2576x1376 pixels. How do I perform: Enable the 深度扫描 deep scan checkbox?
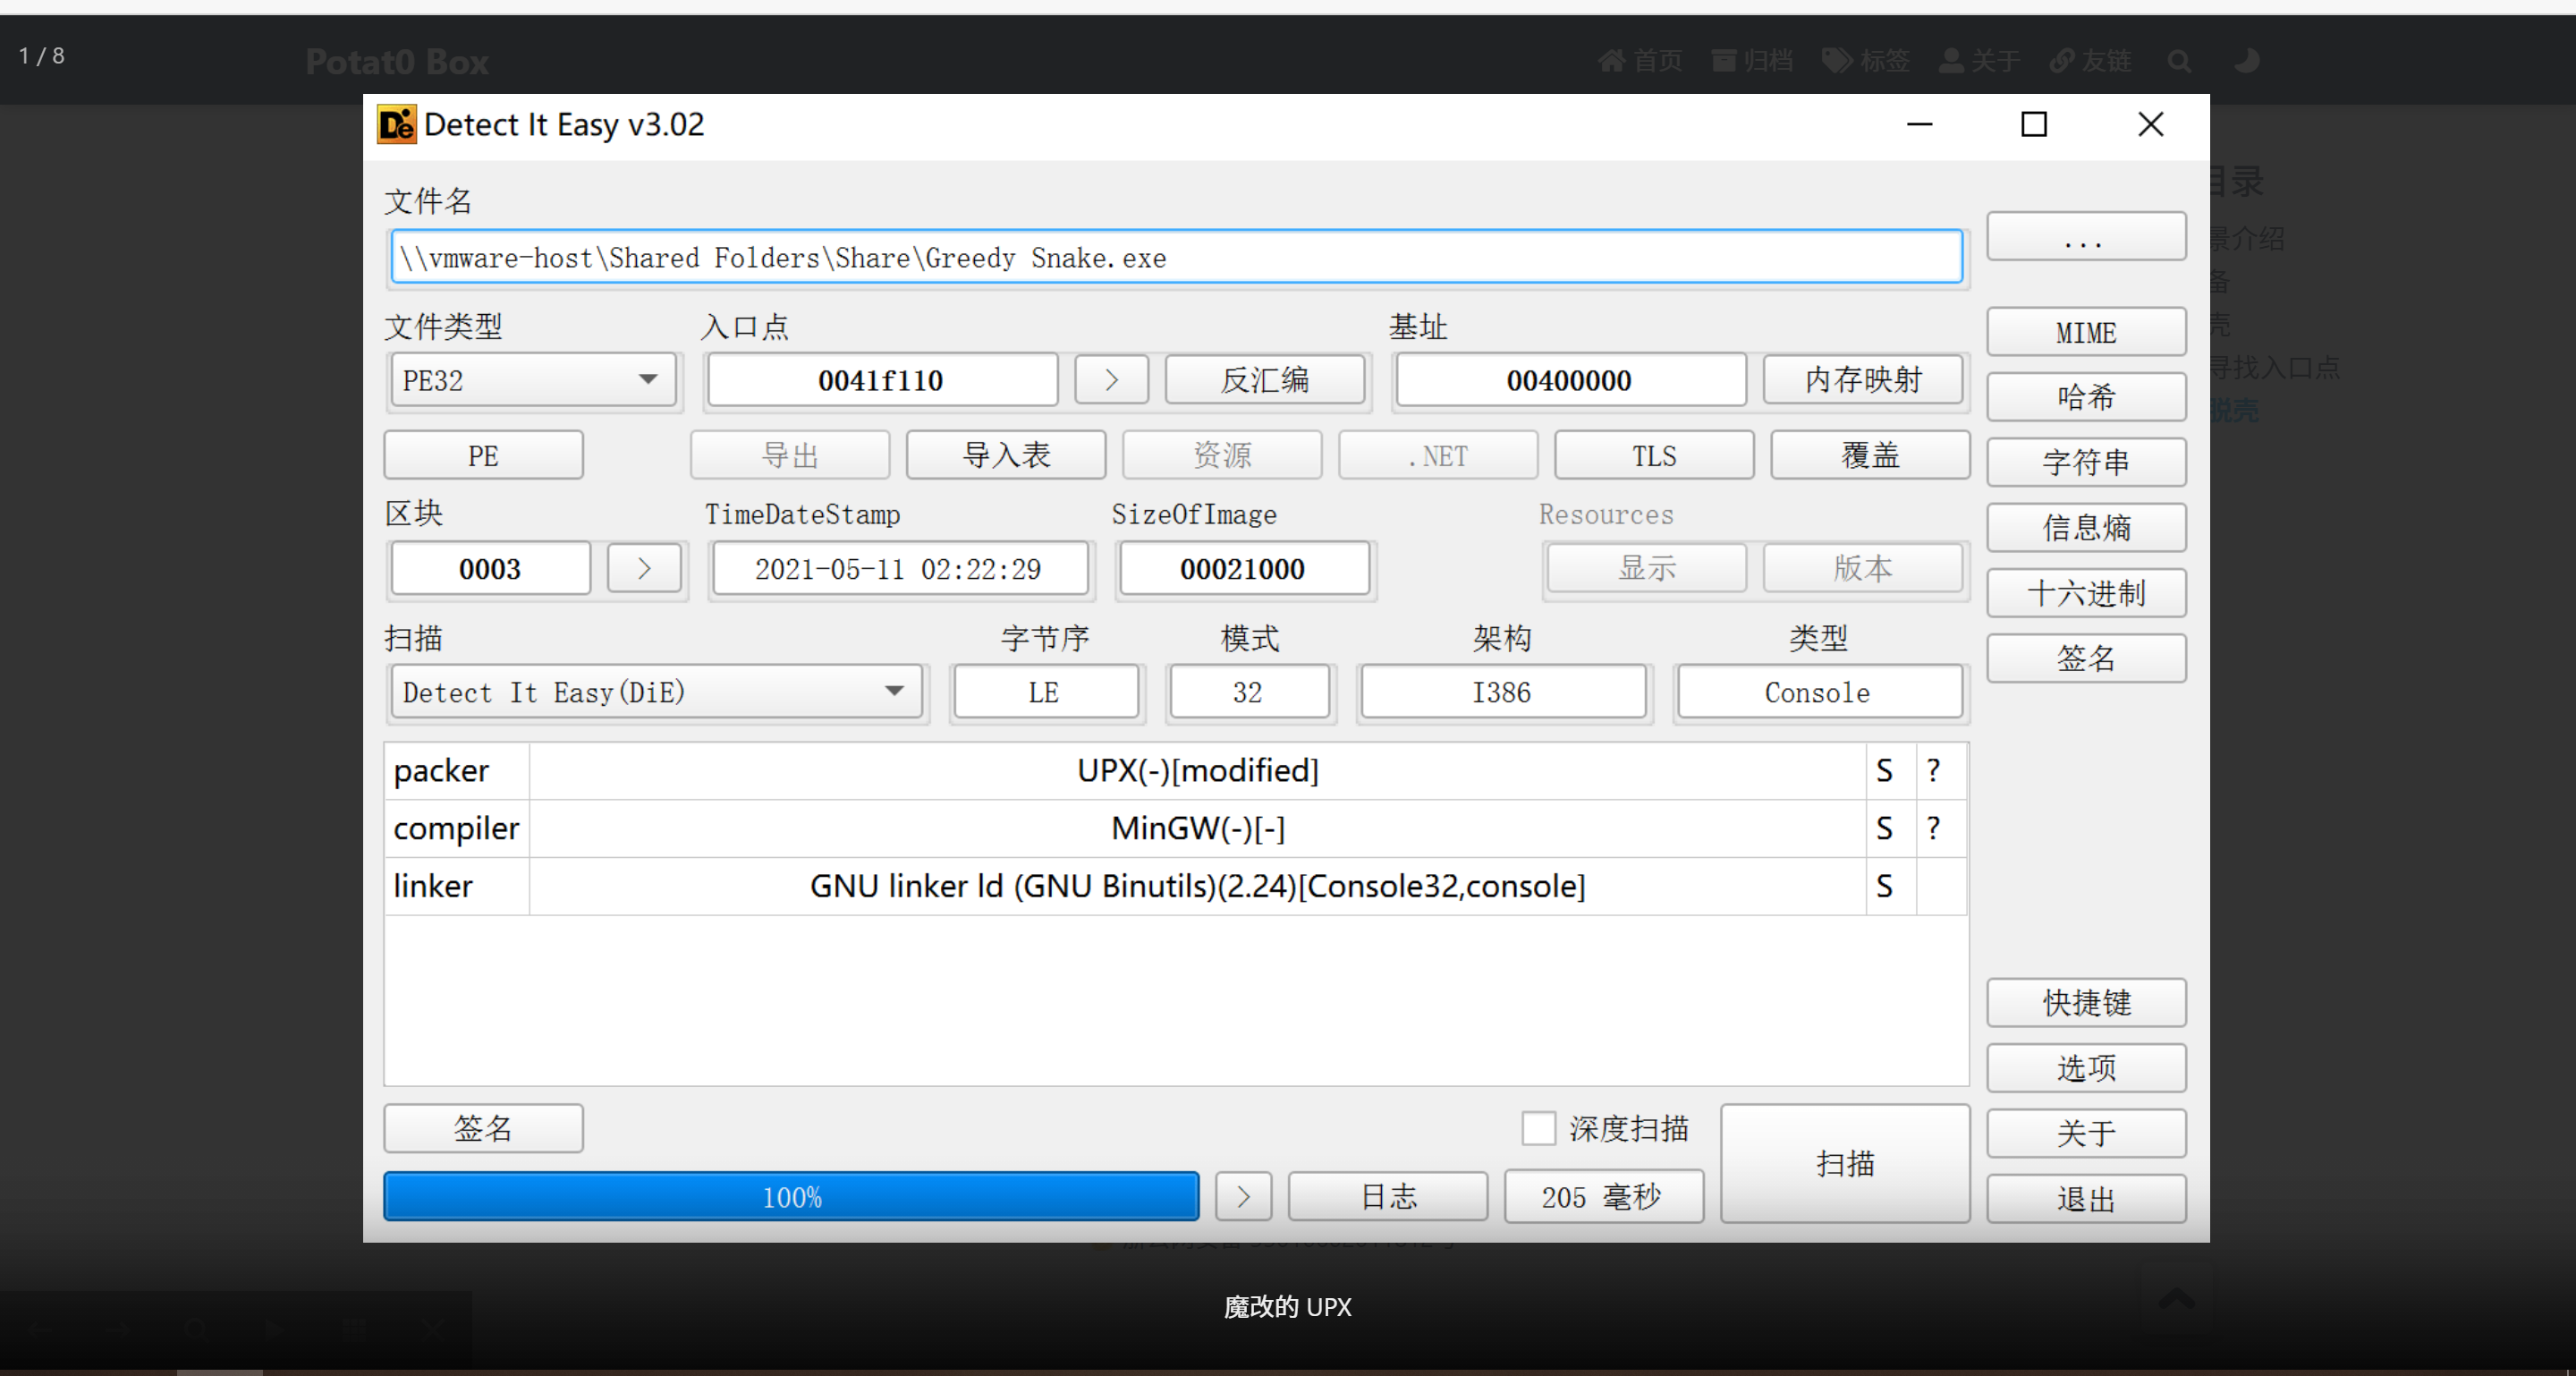coord(1539,1128)
